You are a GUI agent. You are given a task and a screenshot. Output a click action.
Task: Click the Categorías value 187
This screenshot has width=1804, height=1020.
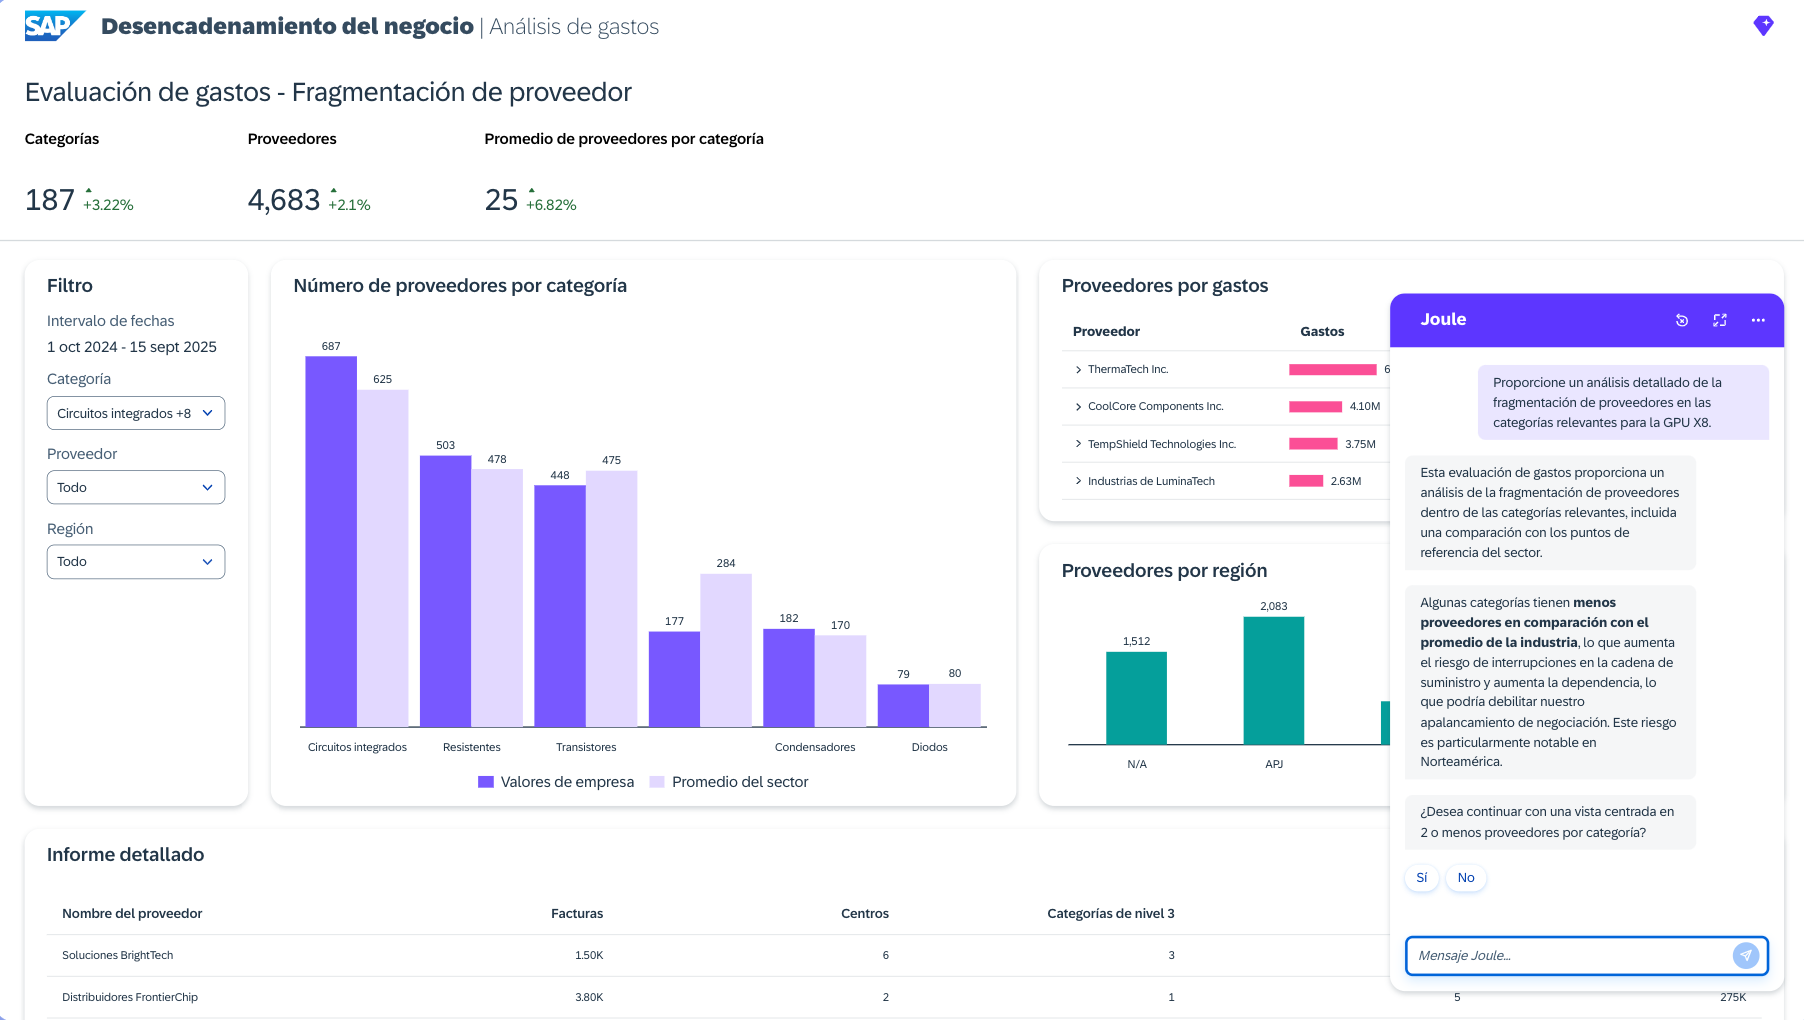(x=50, y=200)
